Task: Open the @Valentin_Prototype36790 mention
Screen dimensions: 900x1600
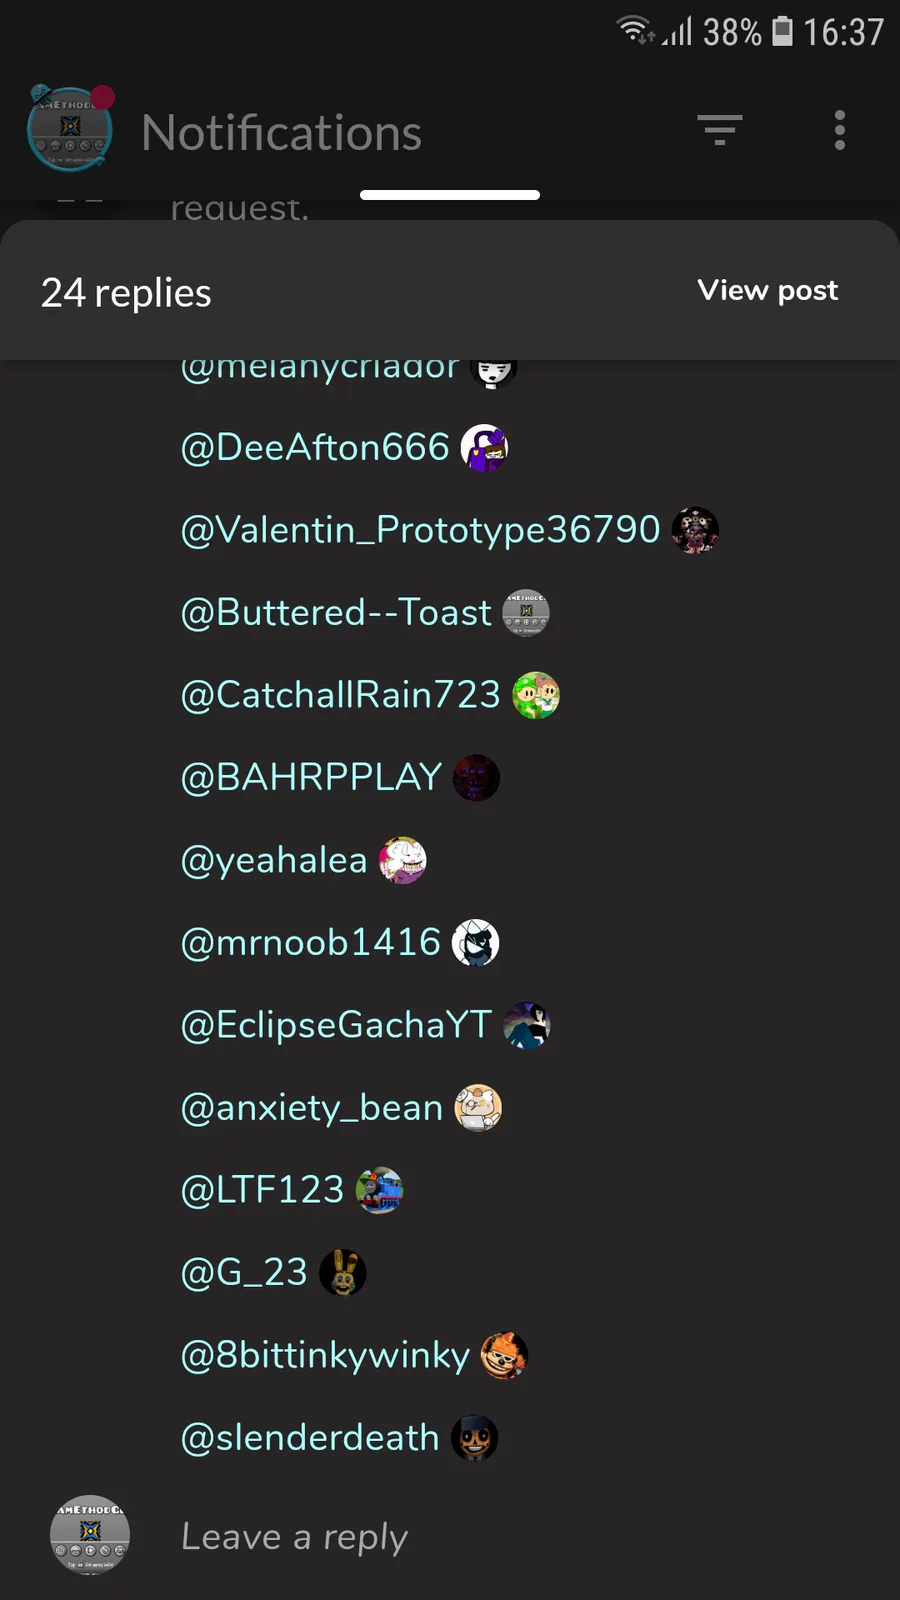Action: (x=420, y=530)
